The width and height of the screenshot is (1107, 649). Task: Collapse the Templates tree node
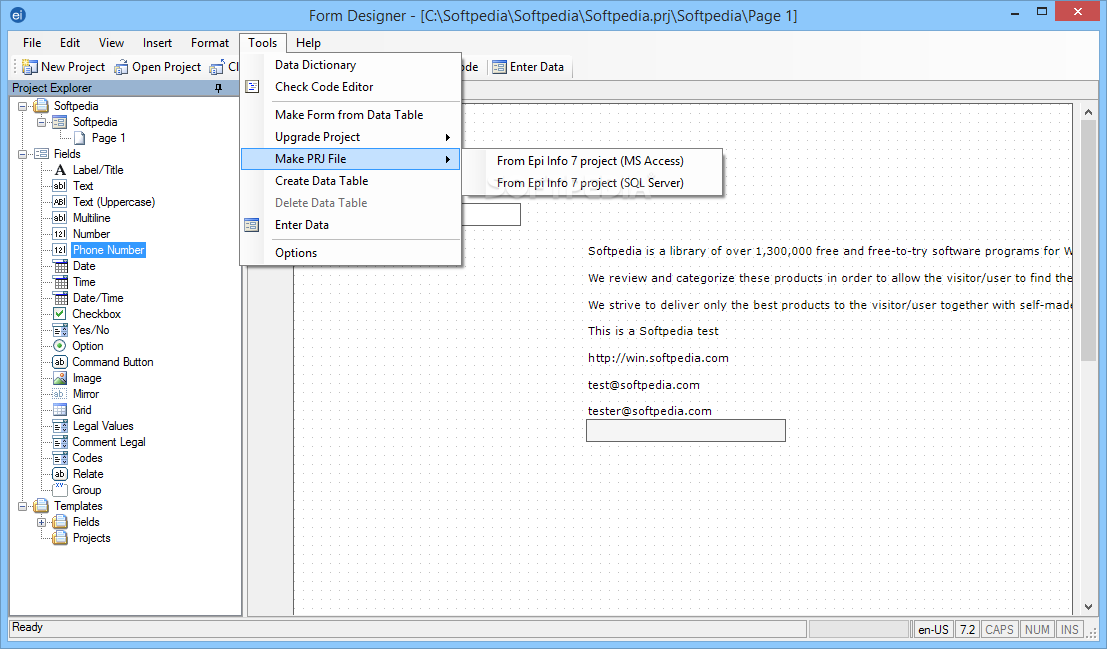coord(23,507)
